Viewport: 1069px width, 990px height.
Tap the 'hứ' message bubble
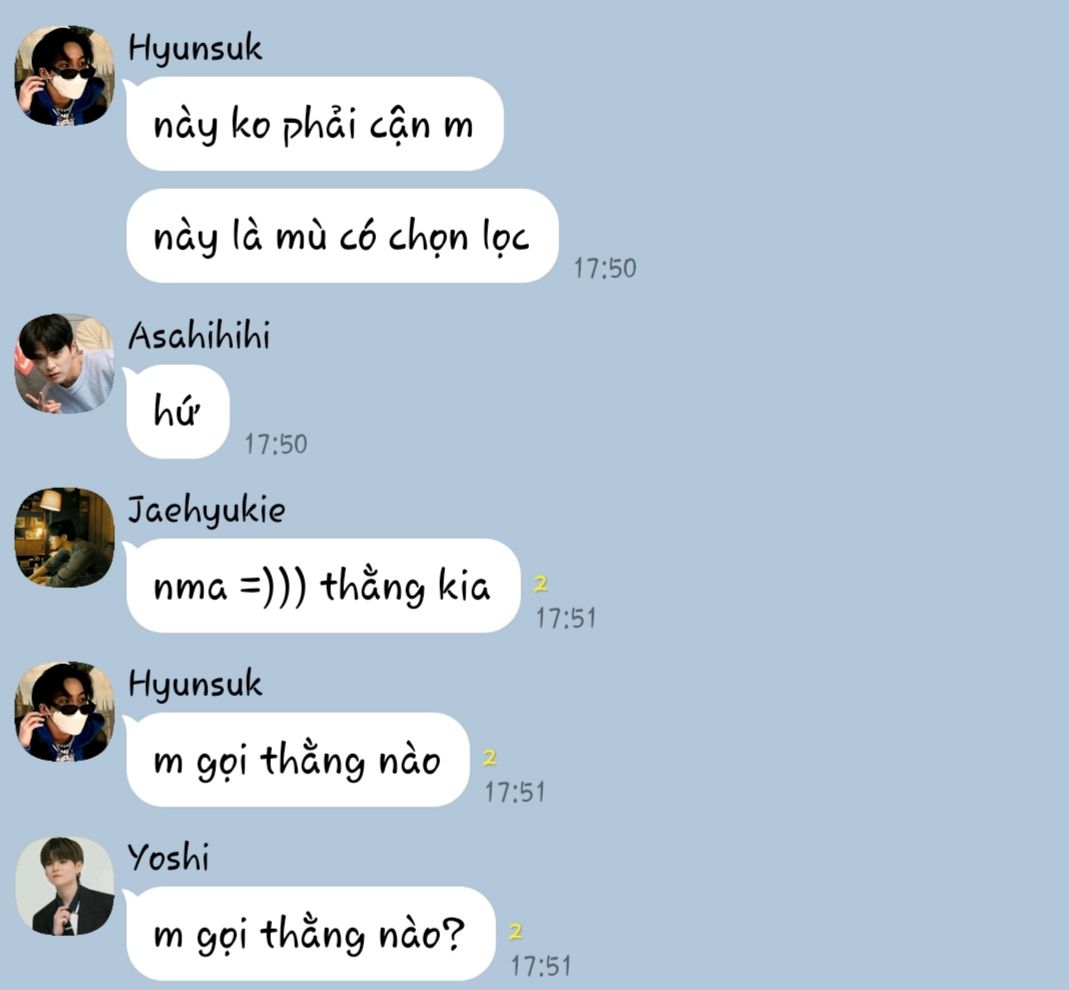pyautogui.click(x=178, y=411)
